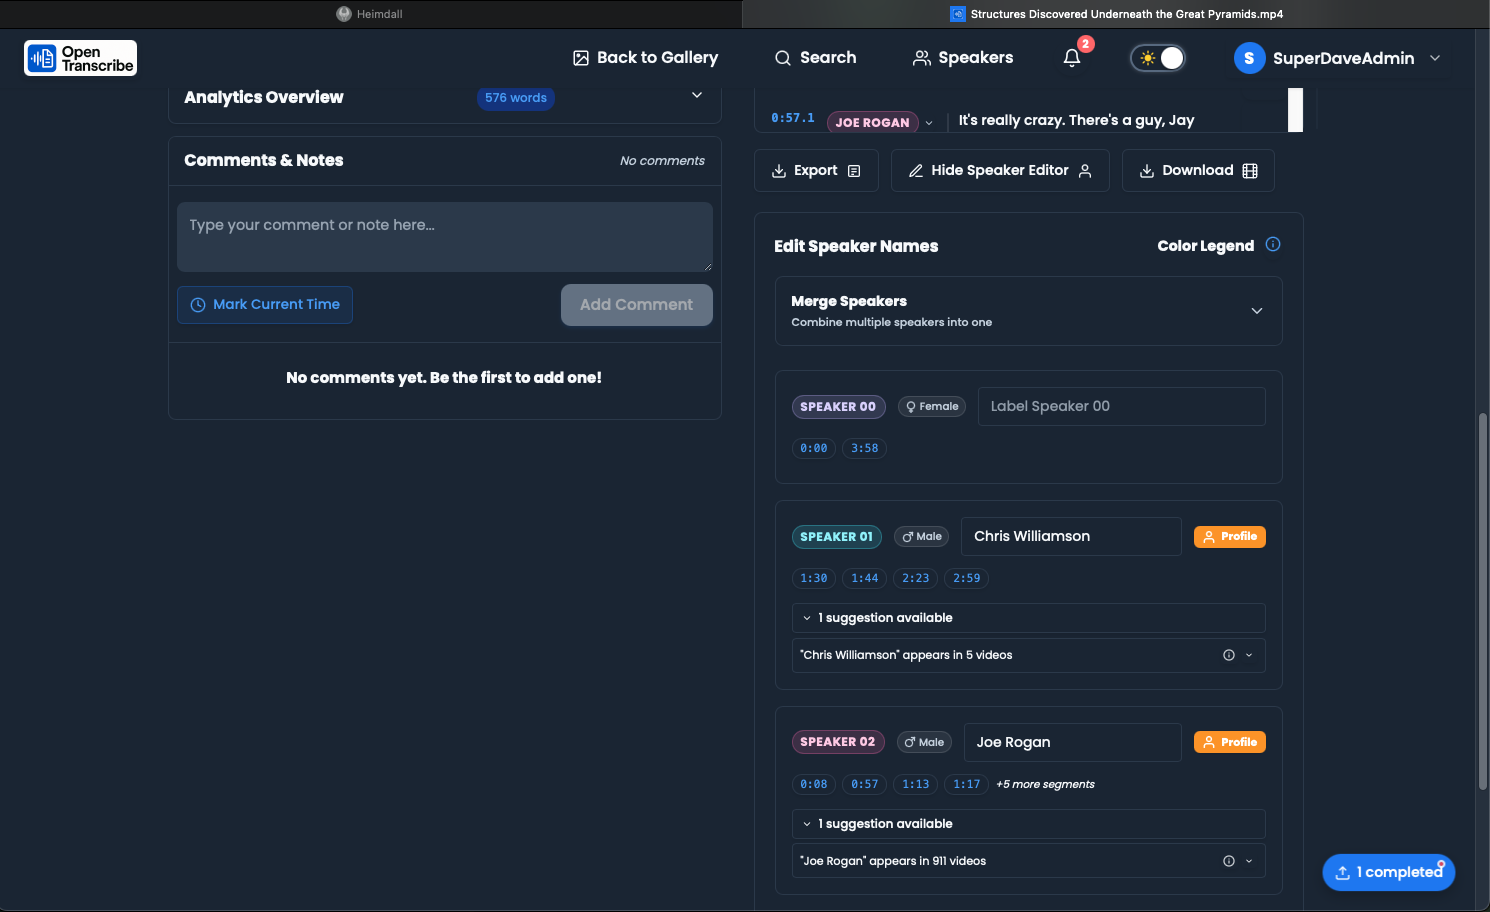Viewport: 1490px width, 912px height.
Task: Open the Speakers page
Action: [963, 58]
